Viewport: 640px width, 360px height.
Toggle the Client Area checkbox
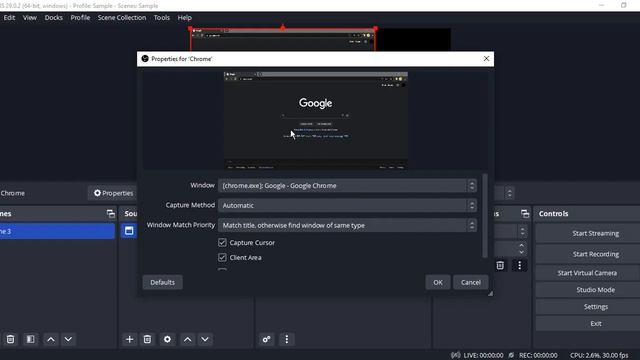tap(222, 258)
